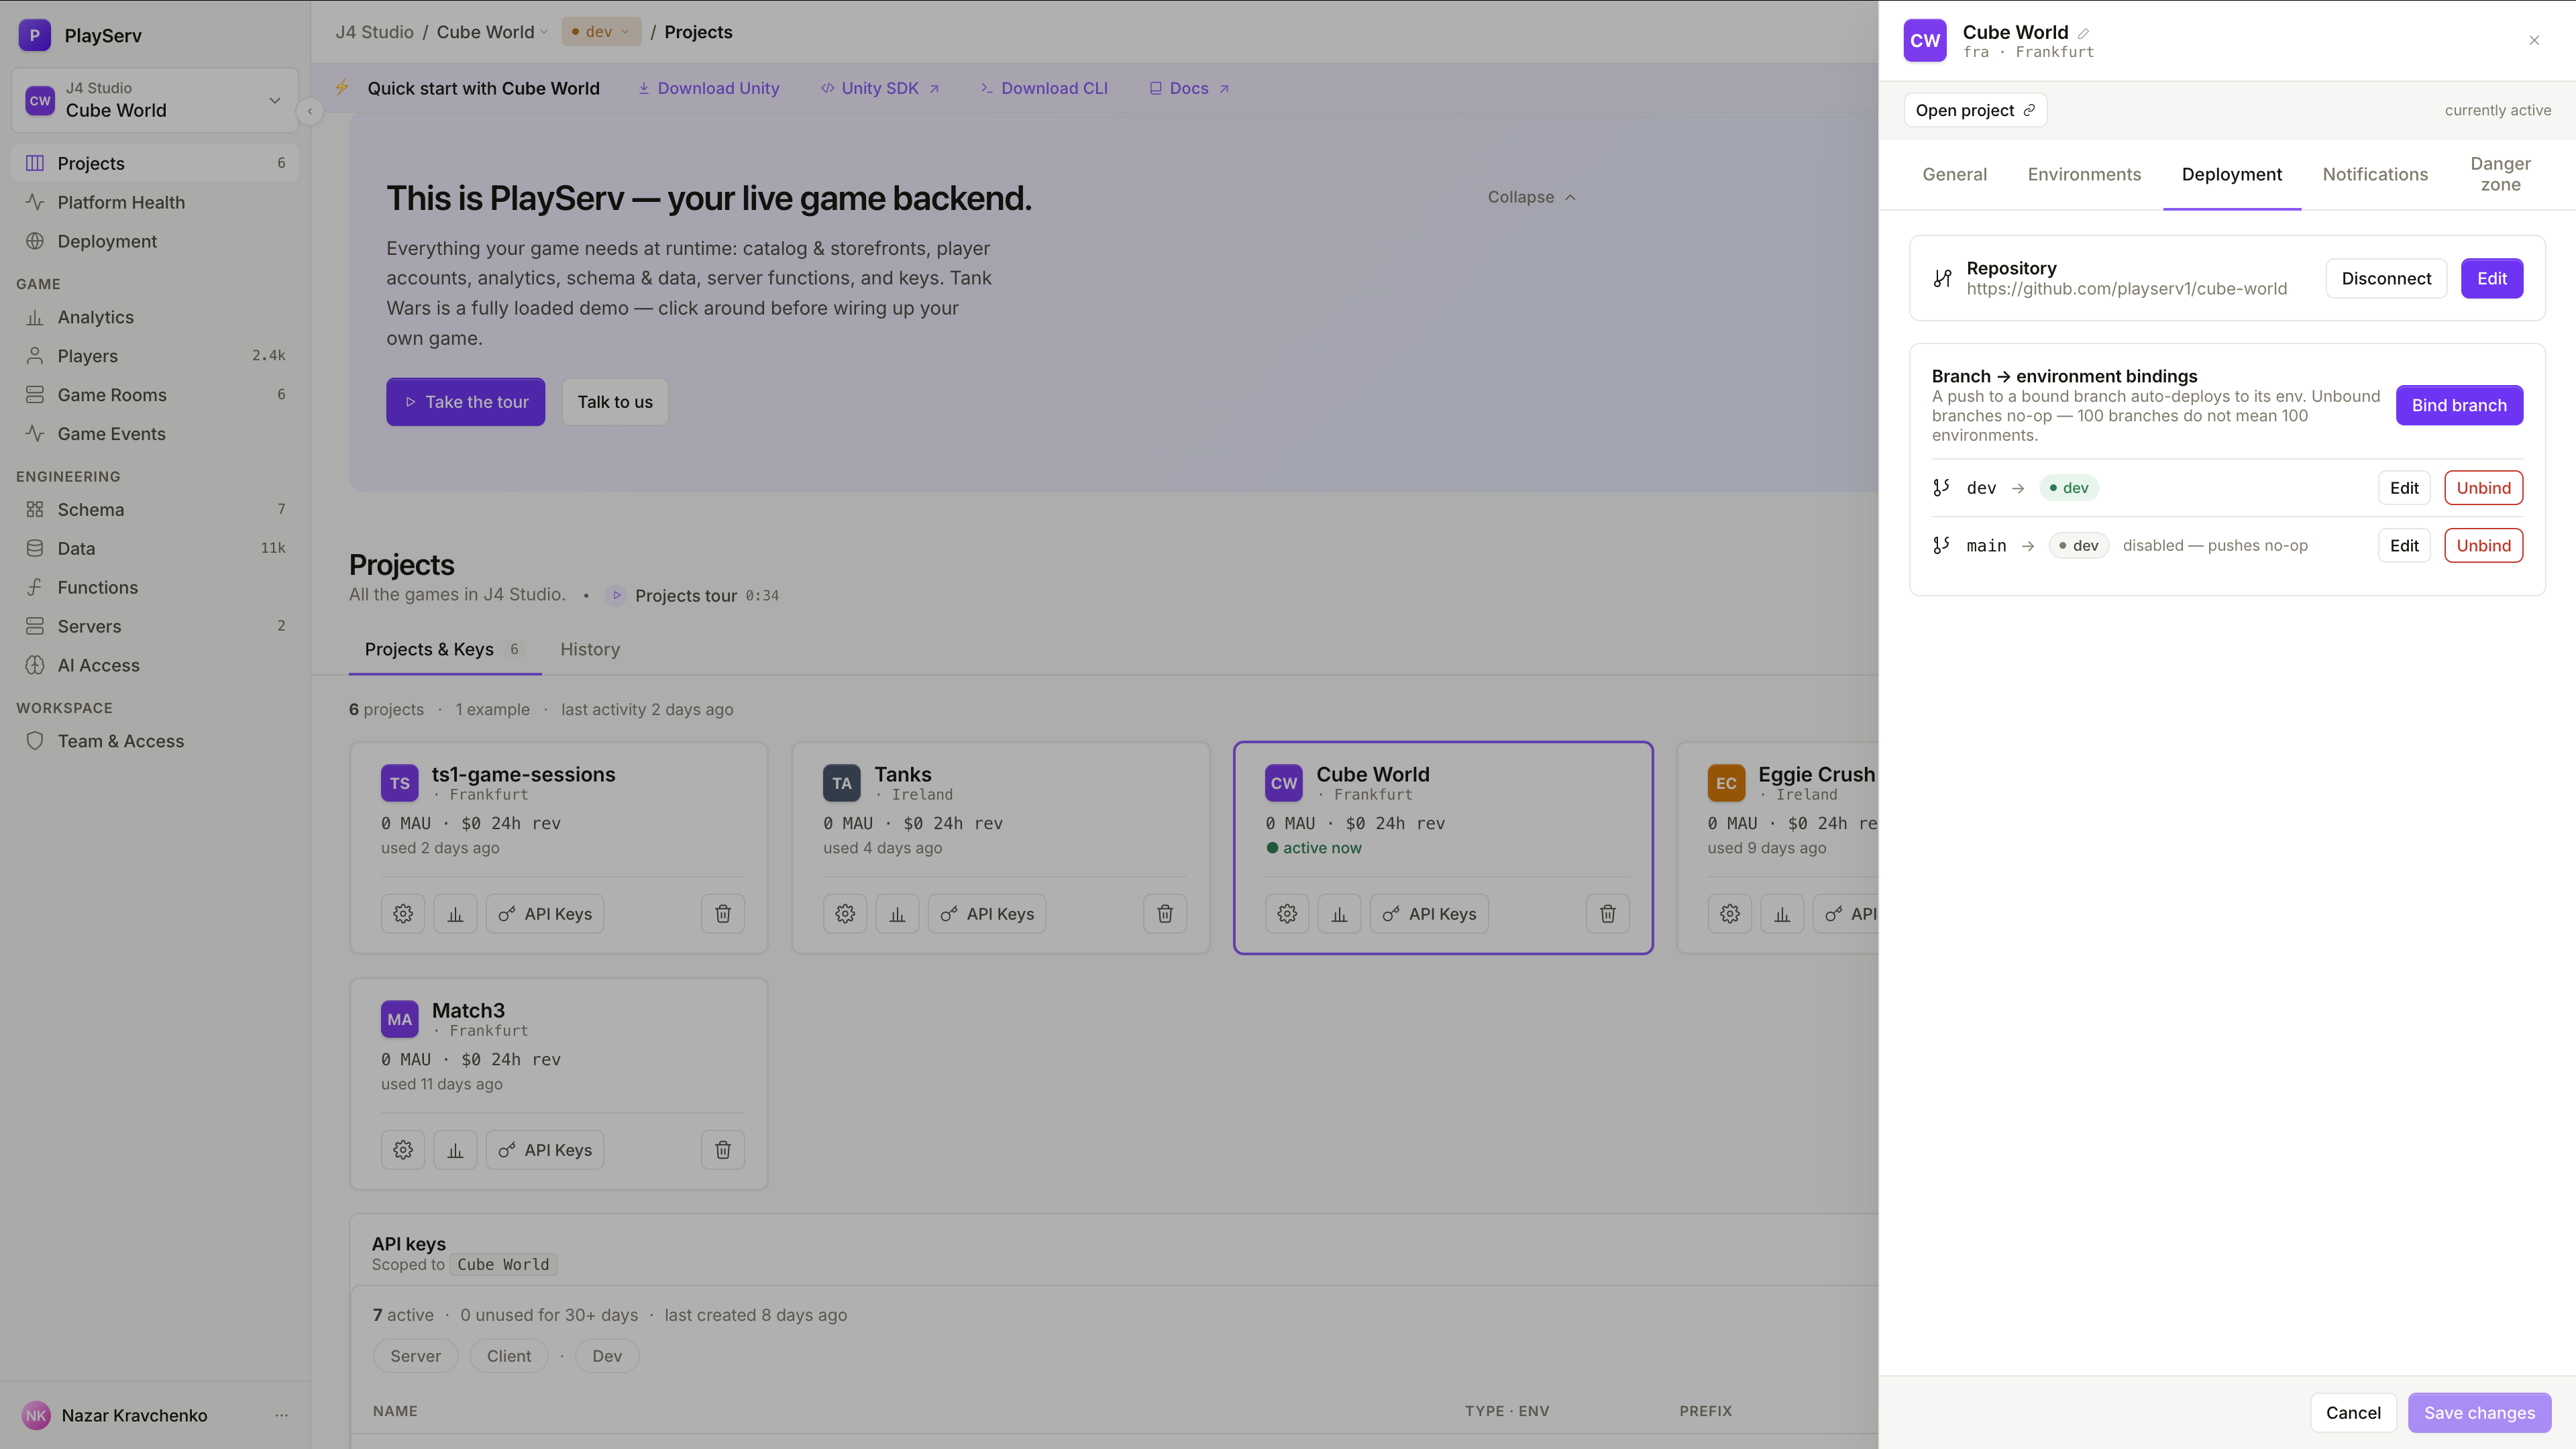This screenshot has width=2576, height=1449.
Task: Open the Danger zone tab
Action: pos(2500,174)
